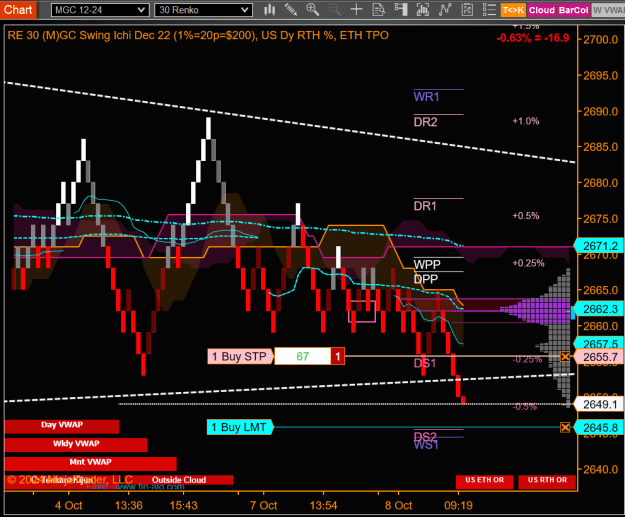Click the 2649.1 current price marker
Image resolution: width=625 pixels, height=517 pixels.
click(599, 405)
